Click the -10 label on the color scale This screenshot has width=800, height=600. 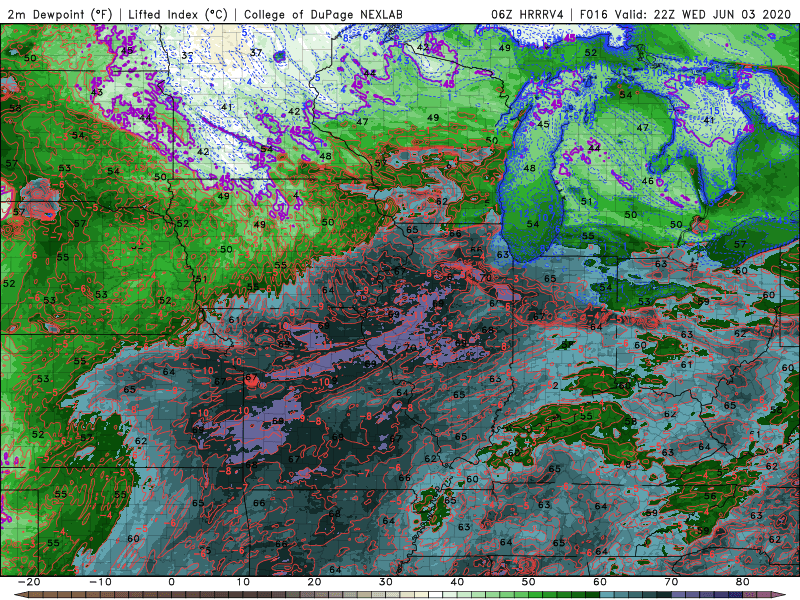click(99, 582)
